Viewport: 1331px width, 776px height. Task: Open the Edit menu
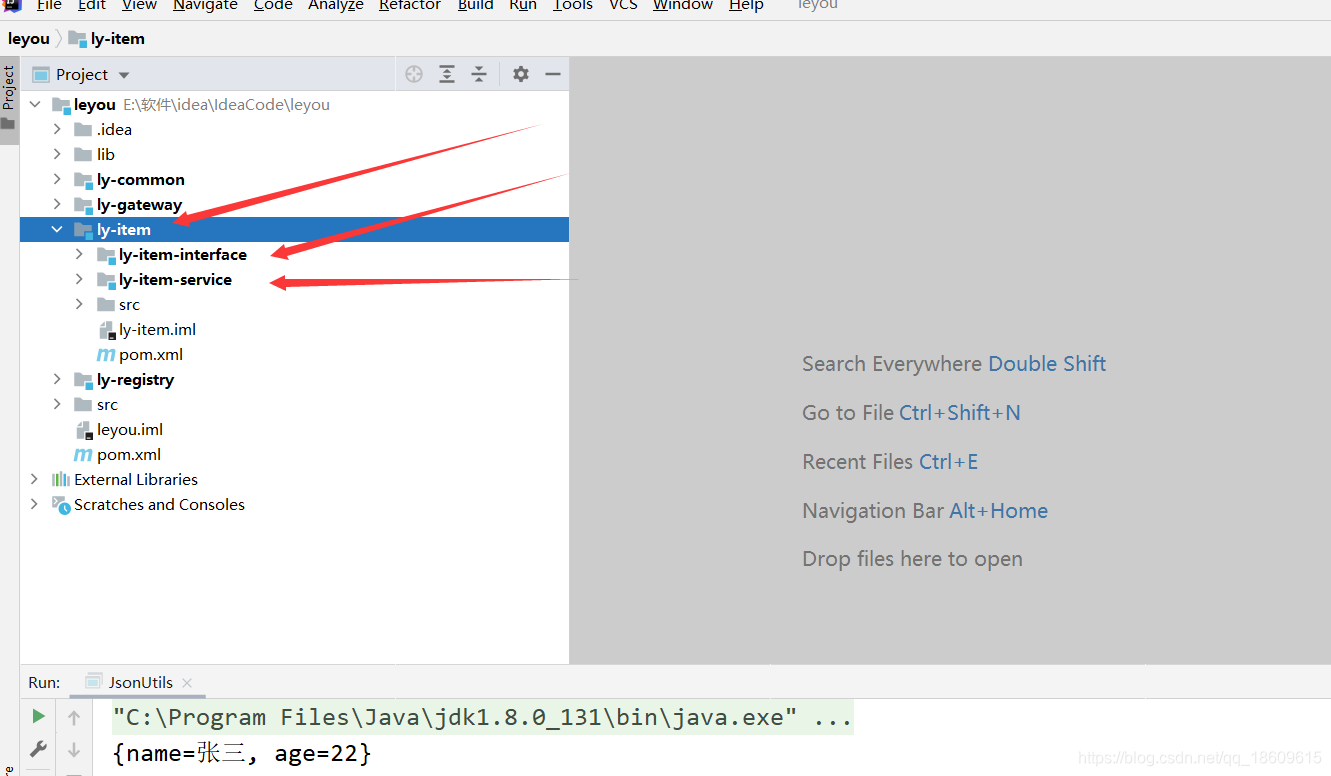pos(92,5)
